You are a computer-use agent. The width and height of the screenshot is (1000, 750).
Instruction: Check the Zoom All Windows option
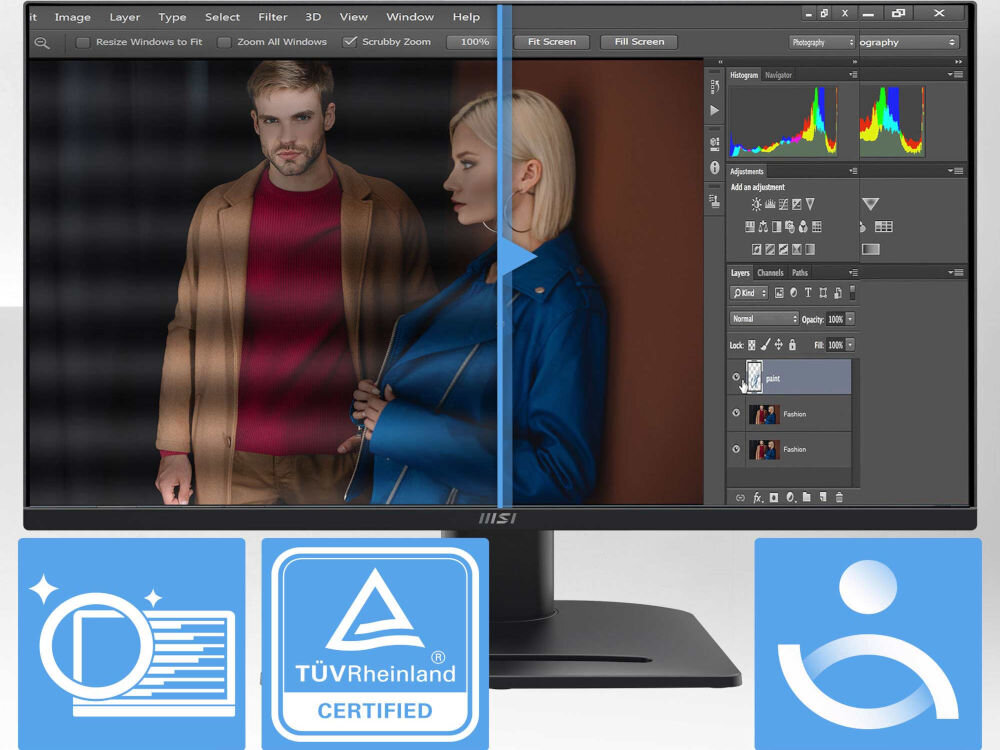tap(224, 42)
